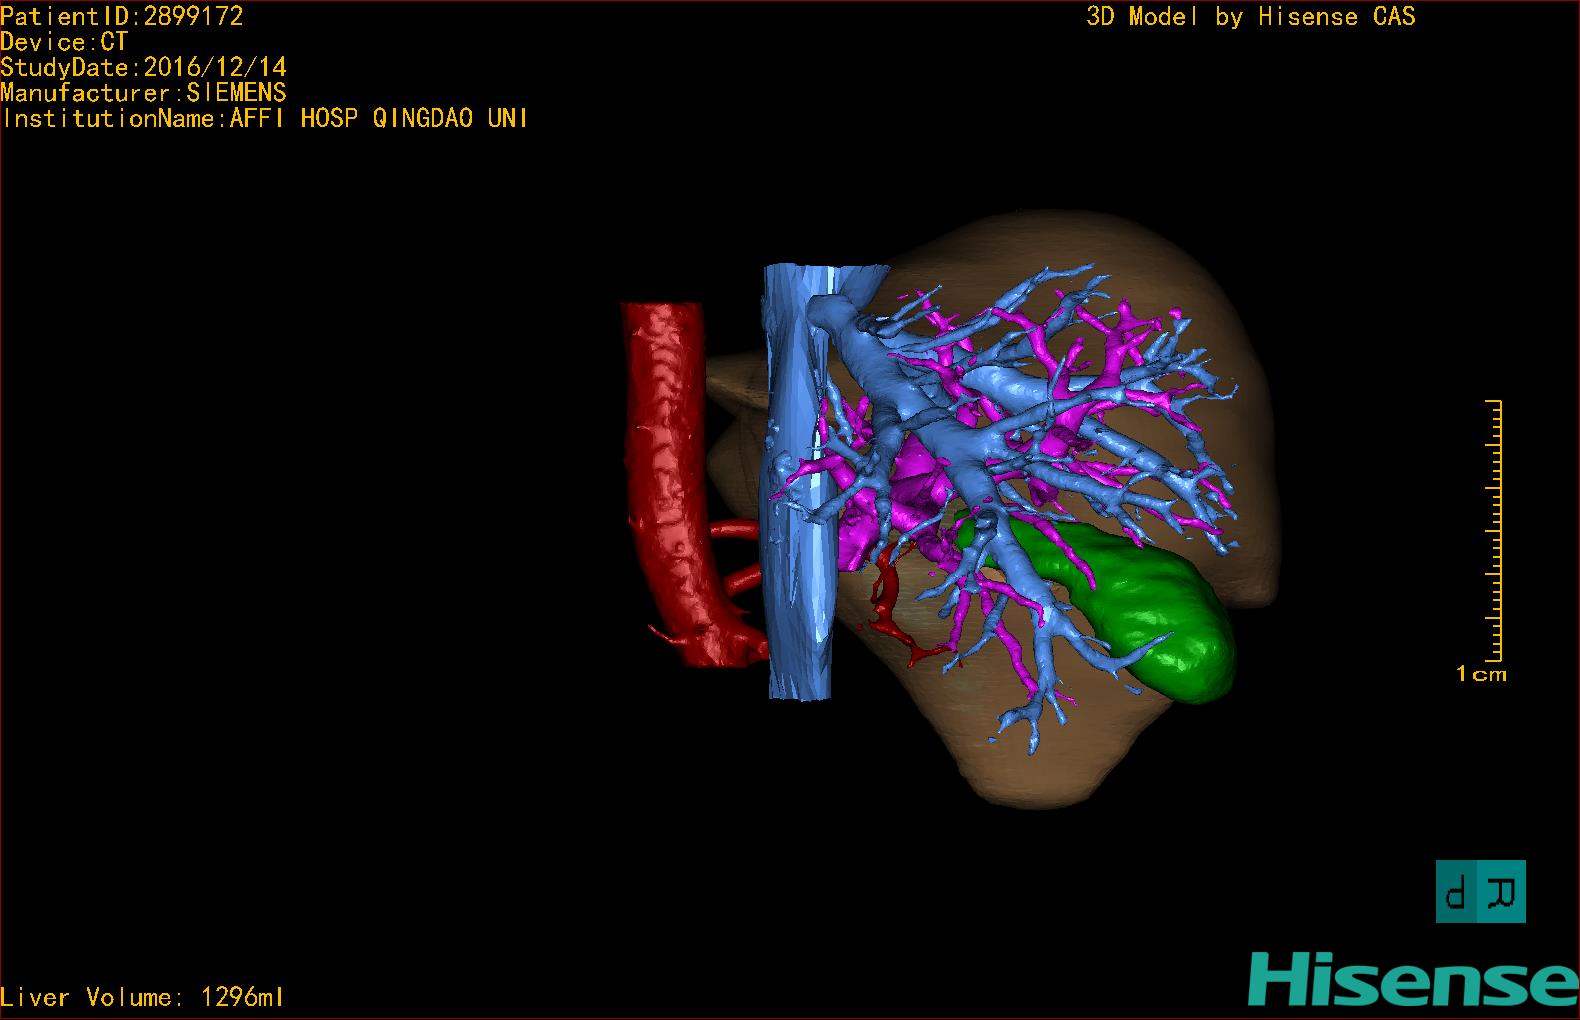The width and height of the screenshot is (1580, 1020).
Task: Click the Device:CT label
Action: [64, 42]
